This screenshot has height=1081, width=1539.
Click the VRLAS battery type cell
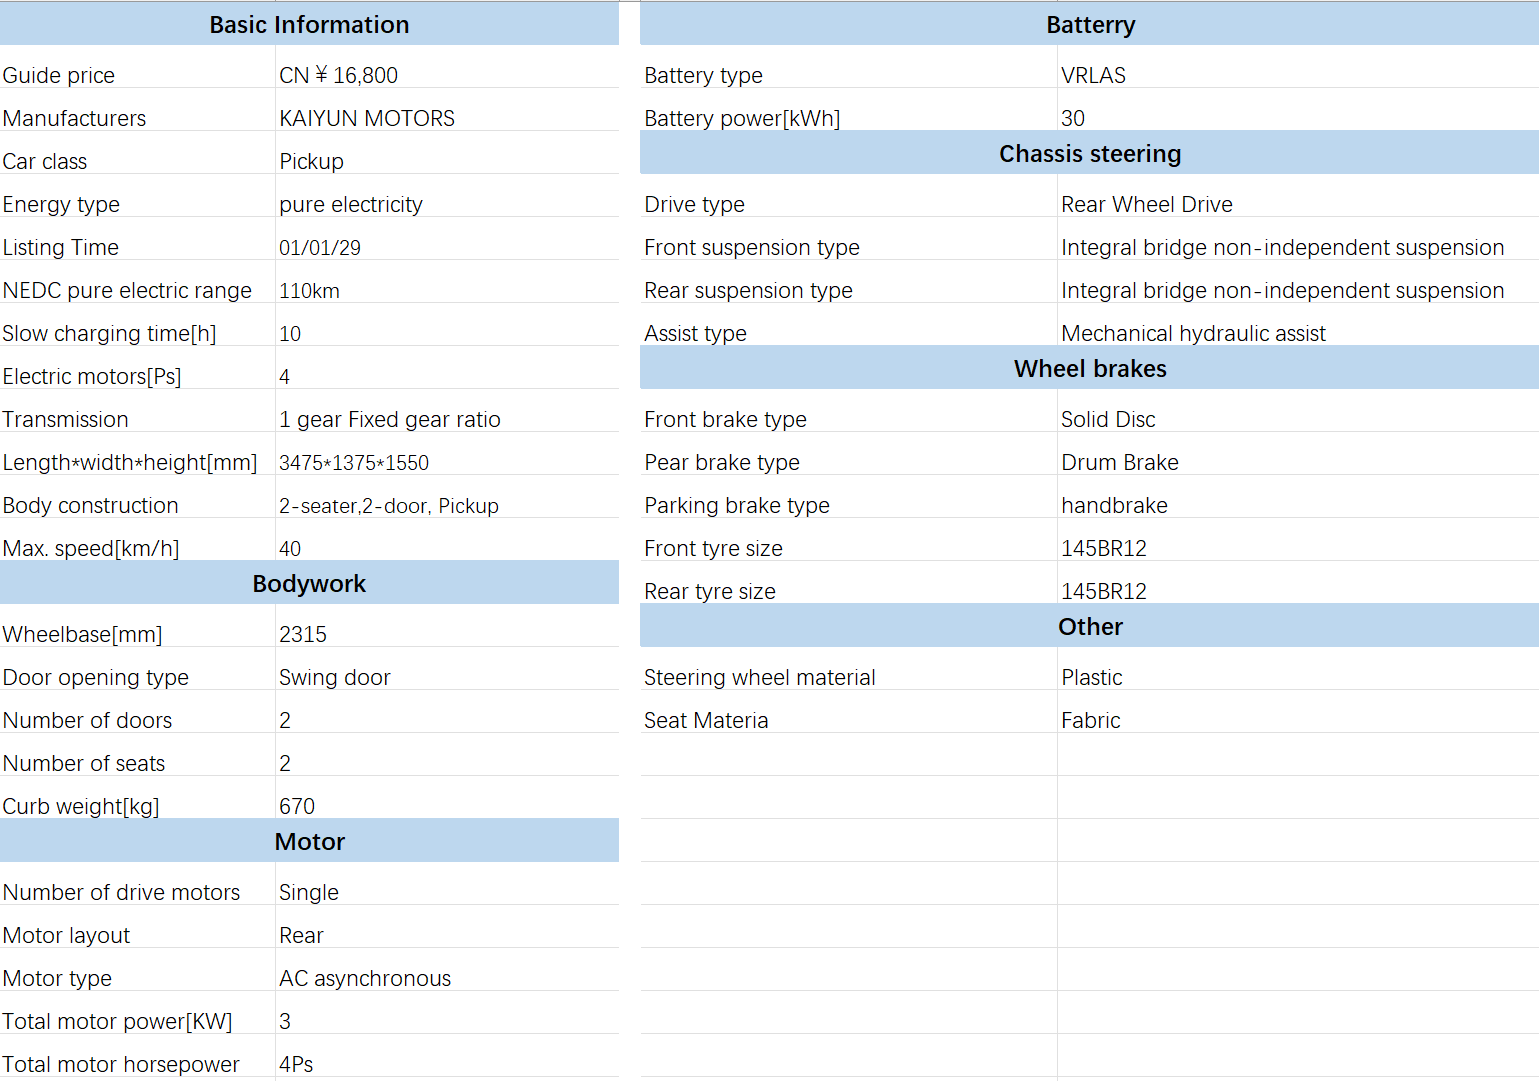(x=1093, y=76)
